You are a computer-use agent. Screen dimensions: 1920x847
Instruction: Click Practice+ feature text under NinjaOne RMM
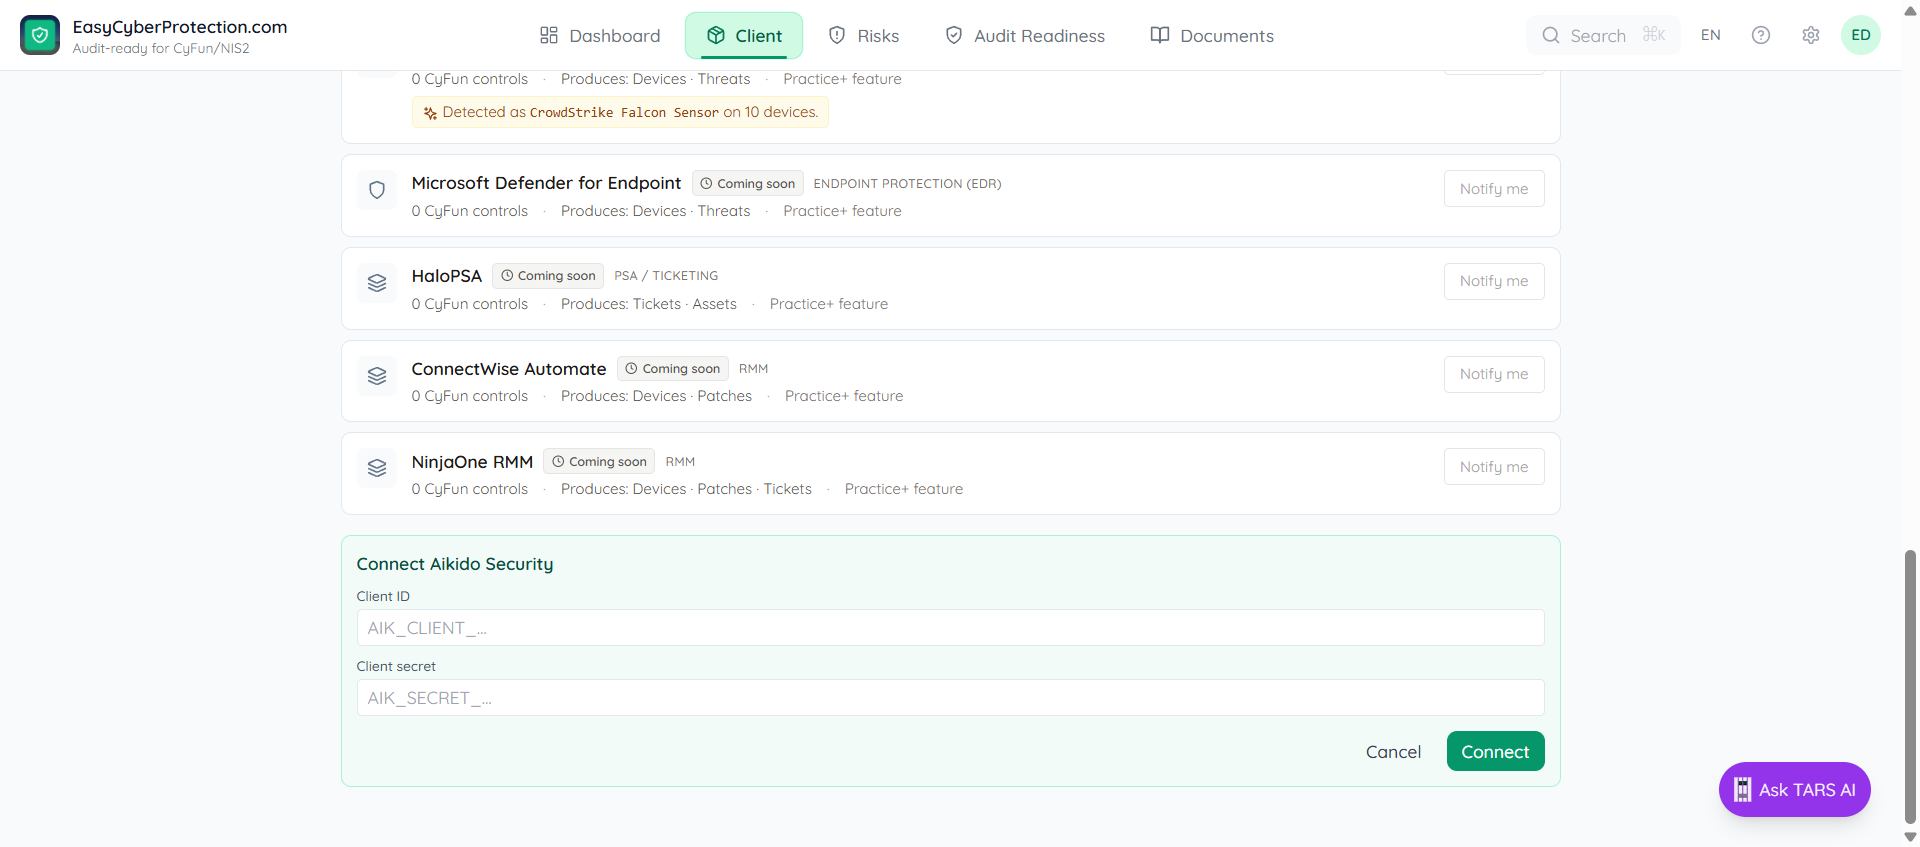pyautogui.click(x=904, y=489)
